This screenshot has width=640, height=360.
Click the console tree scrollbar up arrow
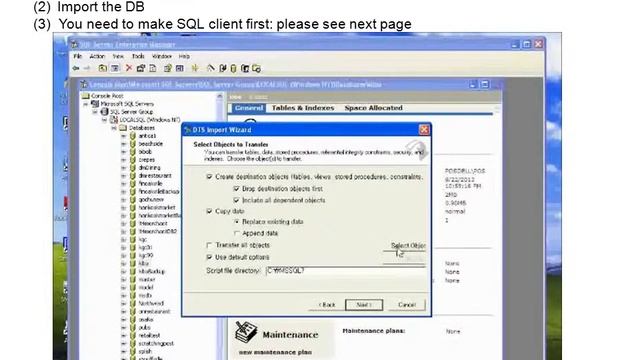220,96
